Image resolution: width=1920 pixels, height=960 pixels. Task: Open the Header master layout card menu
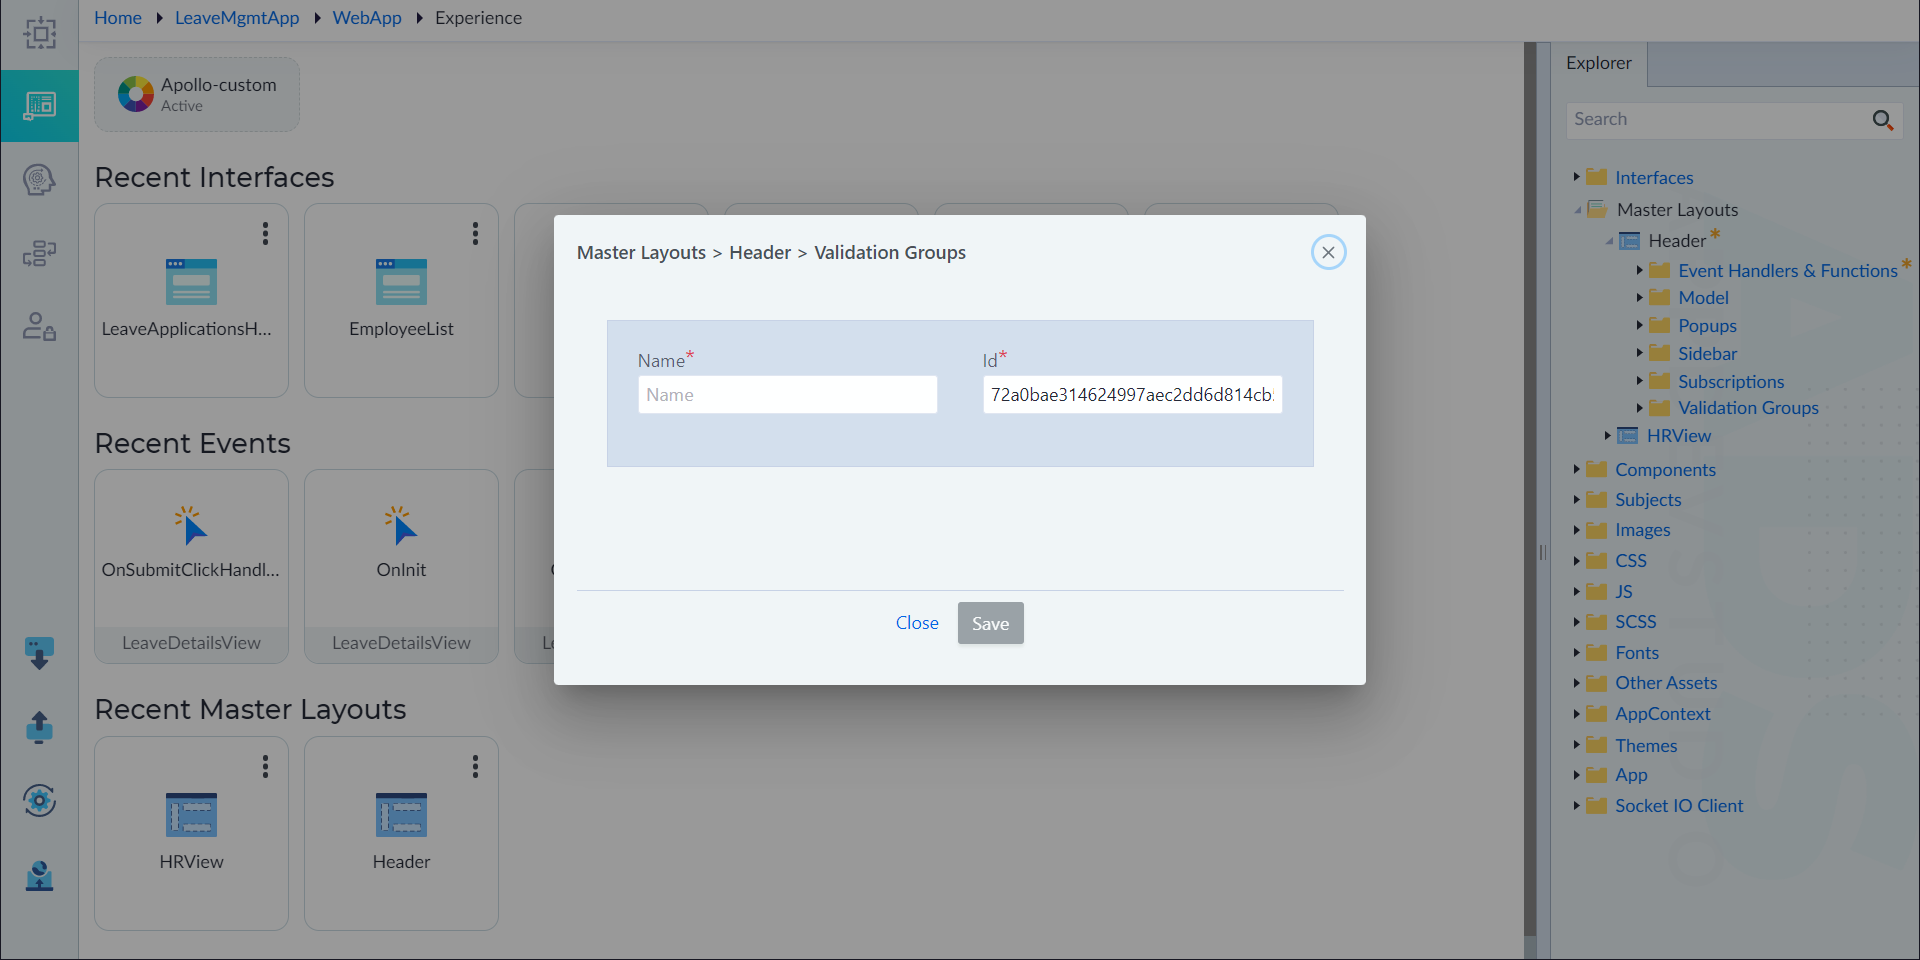(475, 766)
